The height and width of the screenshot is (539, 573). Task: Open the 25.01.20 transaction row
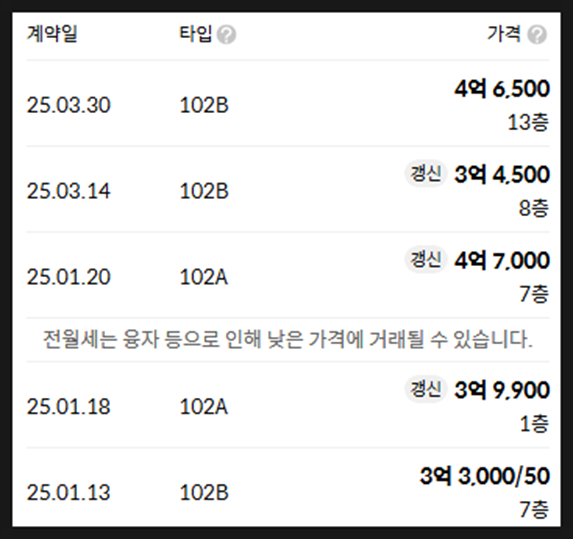point(288,275)
